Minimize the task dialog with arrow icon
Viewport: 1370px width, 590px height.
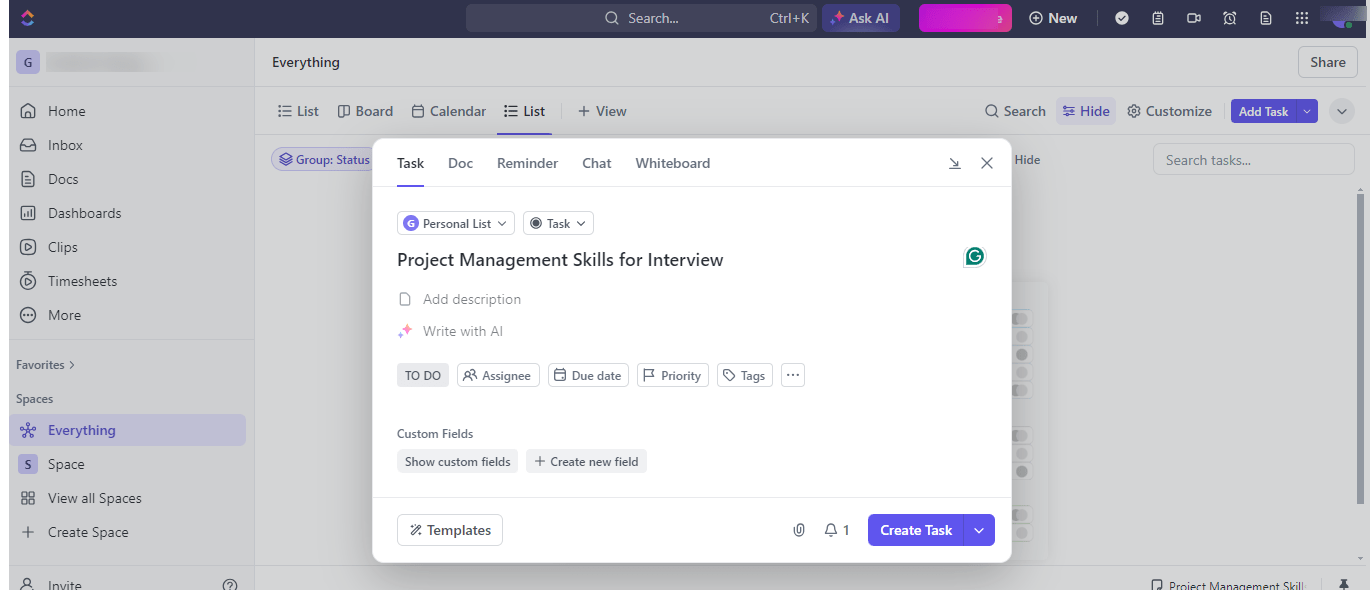(955, 163)
